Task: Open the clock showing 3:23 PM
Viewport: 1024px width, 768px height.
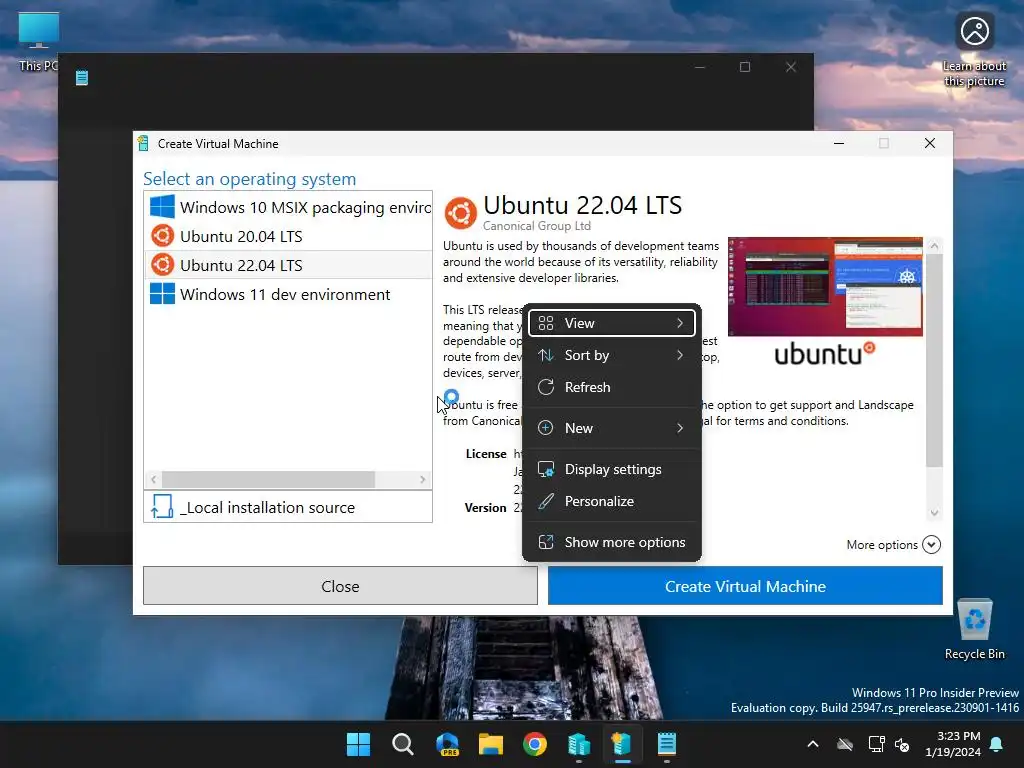Action: tap(953, 744)
